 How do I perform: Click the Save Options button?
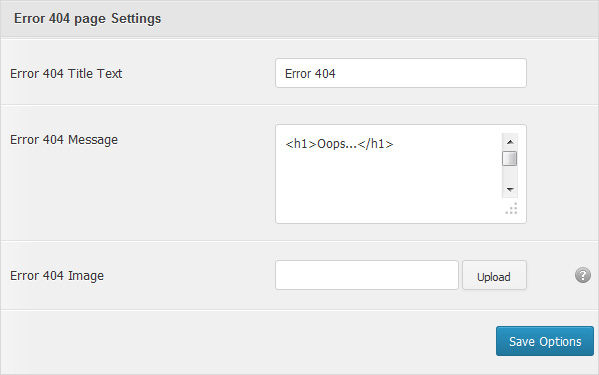pyautogui.click(x=545, y=341)
